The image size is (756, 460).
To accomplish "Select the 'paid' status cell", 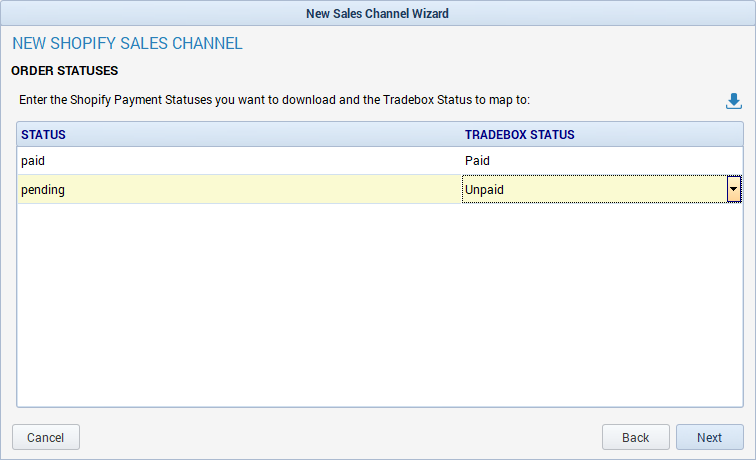I will pyautogui.click(x=239, y=161).
